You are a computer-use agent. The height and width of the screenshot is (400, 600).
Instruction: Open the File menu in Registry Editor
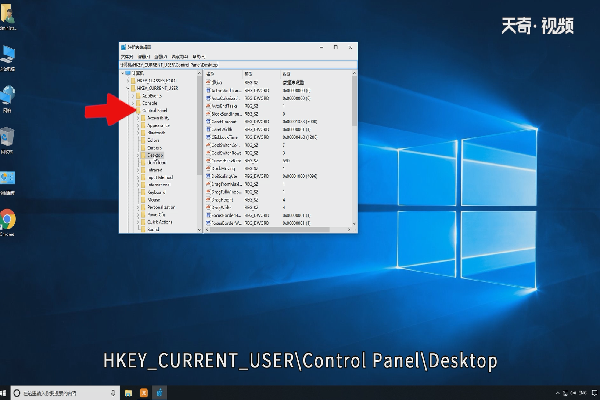pos(126,56)
